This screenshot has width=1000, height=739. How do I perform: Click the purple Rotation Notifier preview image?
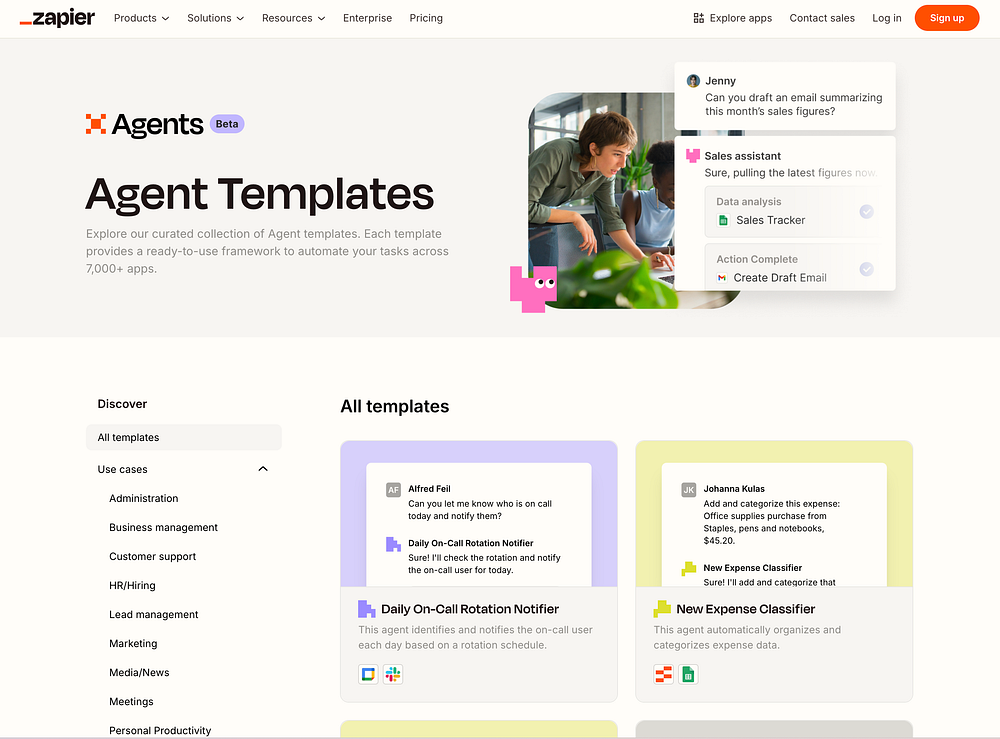click(479, 514)
